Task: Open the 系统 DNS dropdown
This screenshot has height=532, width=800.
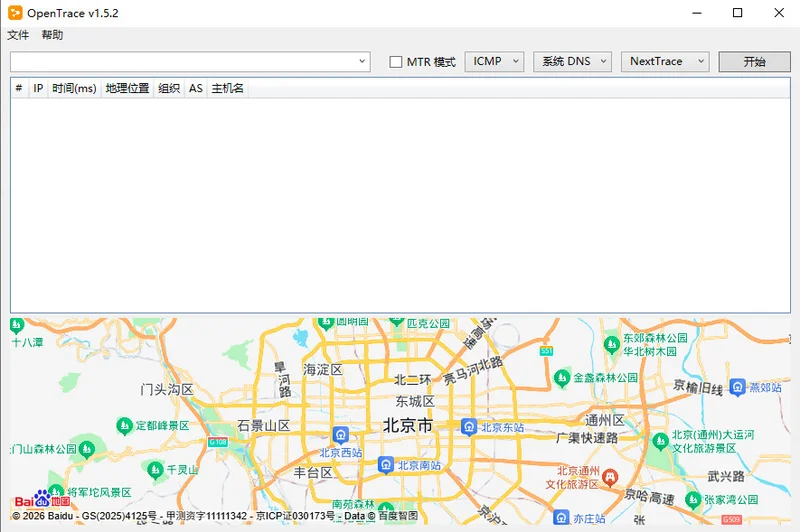Action: click(572, 62)
